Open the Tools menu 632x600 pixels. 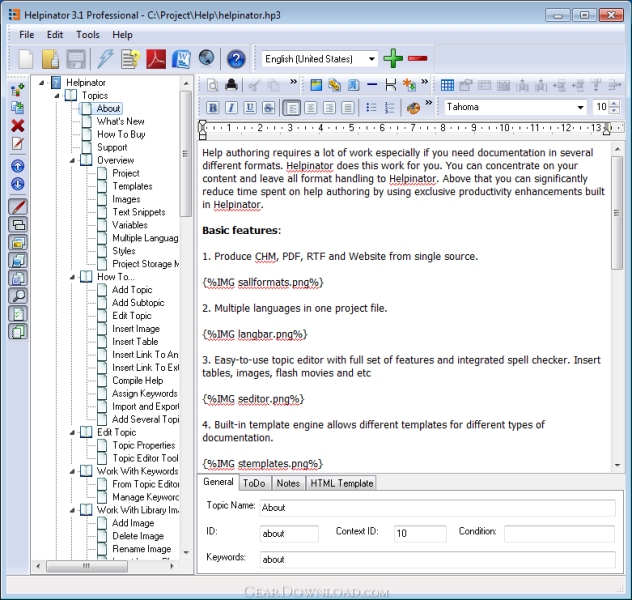coord(88,35)
